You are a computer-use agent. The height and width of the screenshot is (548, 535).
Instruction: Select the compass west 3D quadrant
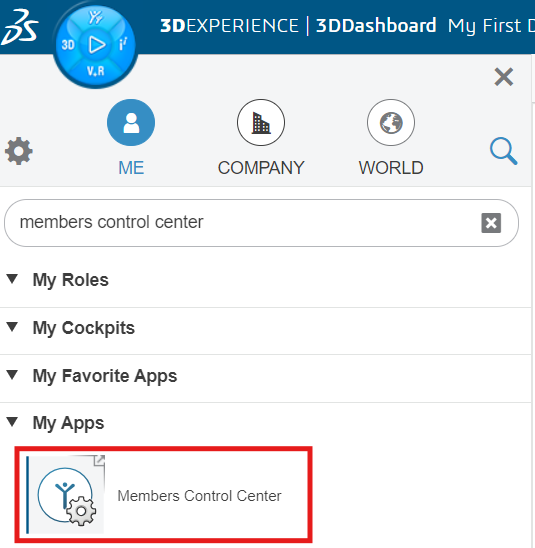click(68, 45)
